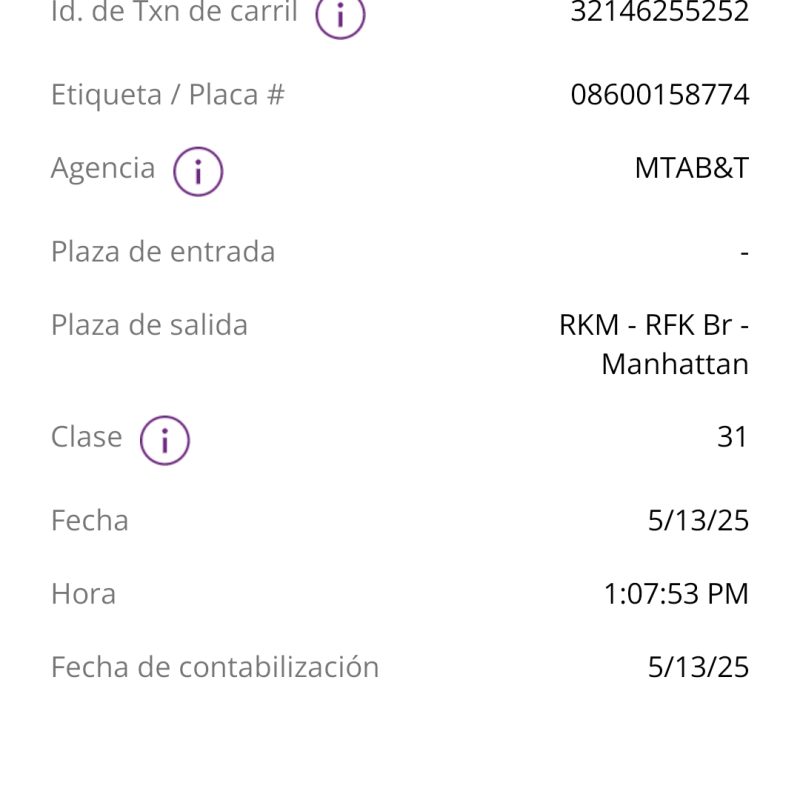Tap the Clase label text

tap(87, 437)
